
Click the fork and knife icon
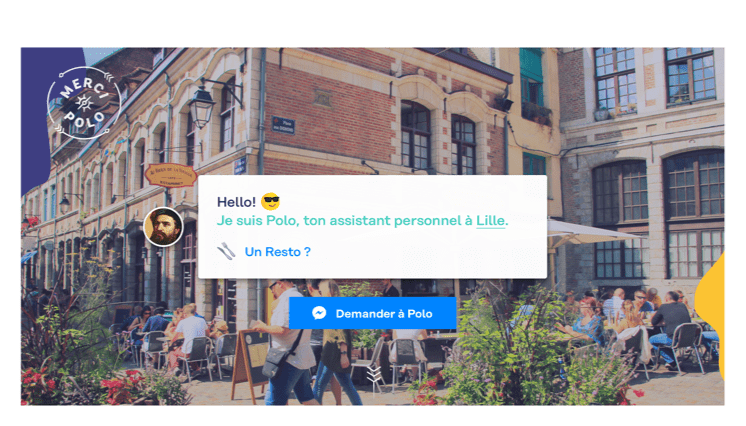click(226, 251)
